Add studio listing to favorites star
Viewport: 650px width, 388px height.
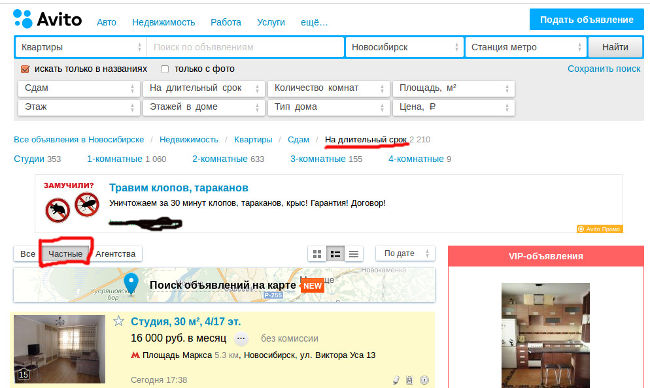(119, 321)
